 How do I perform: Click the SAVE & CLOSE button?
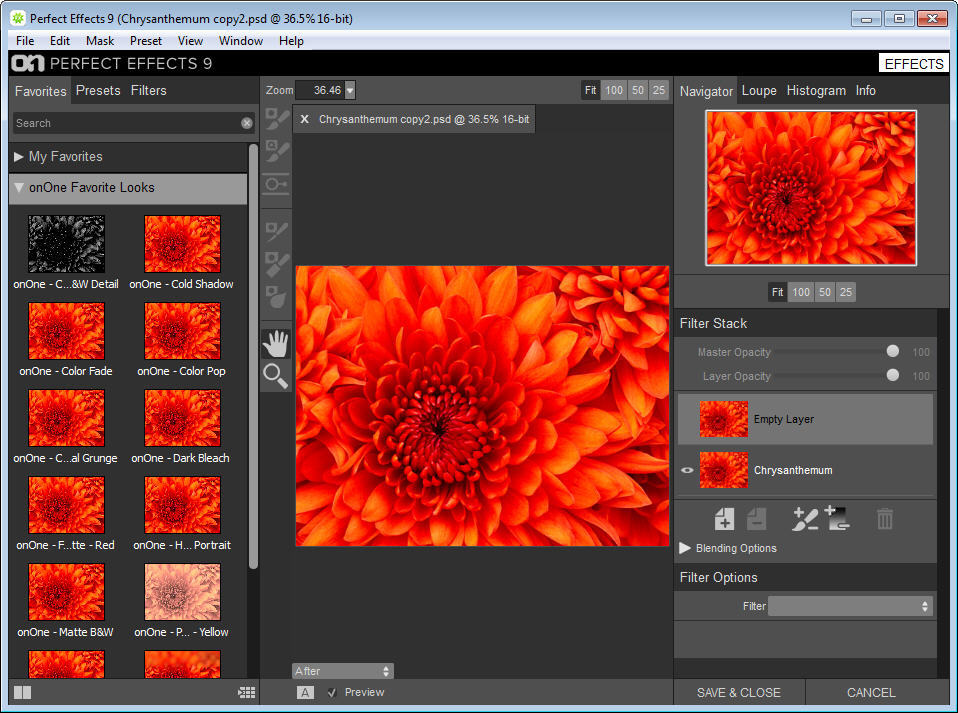click(x=739, y=692)
